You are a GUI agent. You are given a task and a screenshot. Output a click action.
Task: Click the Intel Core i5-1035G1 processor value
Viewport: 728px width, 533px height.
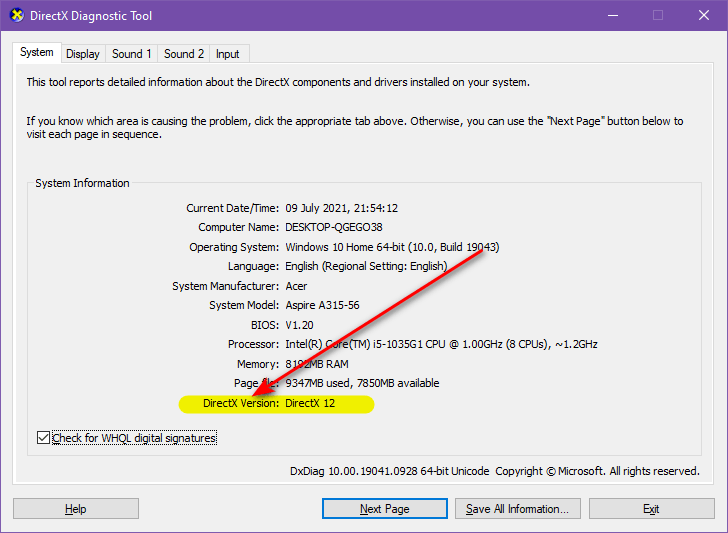tap(441, 344)
